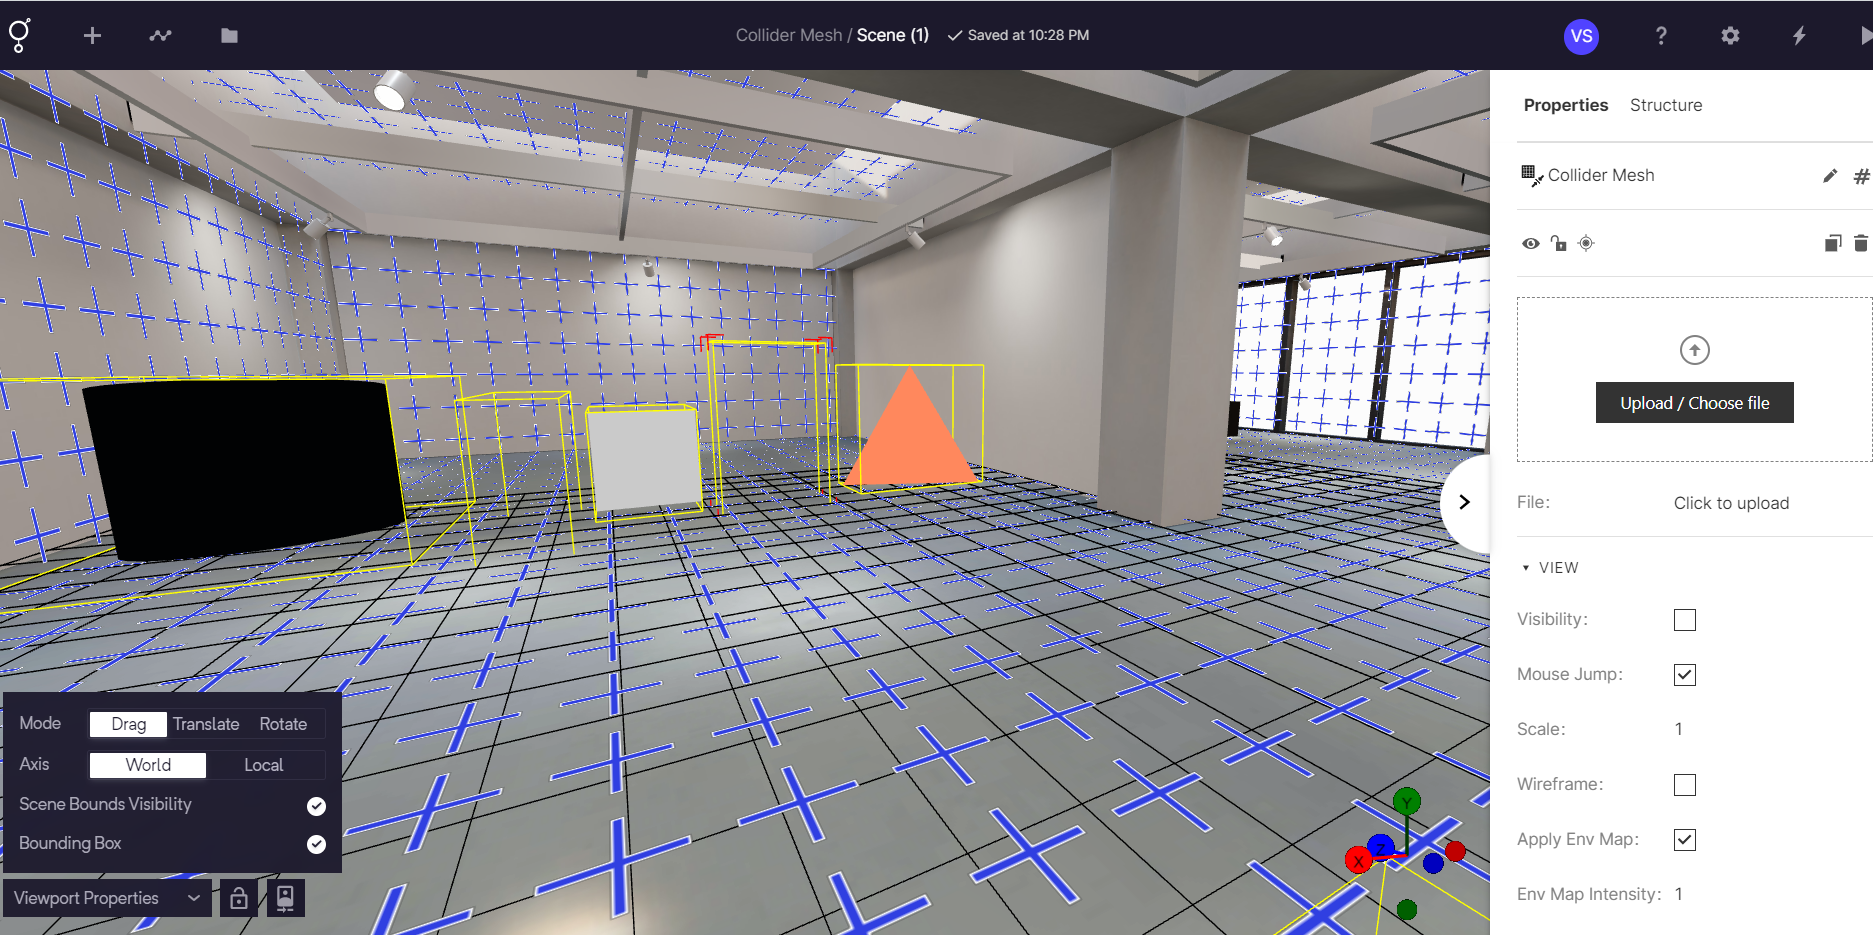Uncheck the Apply Env Map checkbox
Viewport: 1873px width, 935px height.
click(x=1685, y=840)
